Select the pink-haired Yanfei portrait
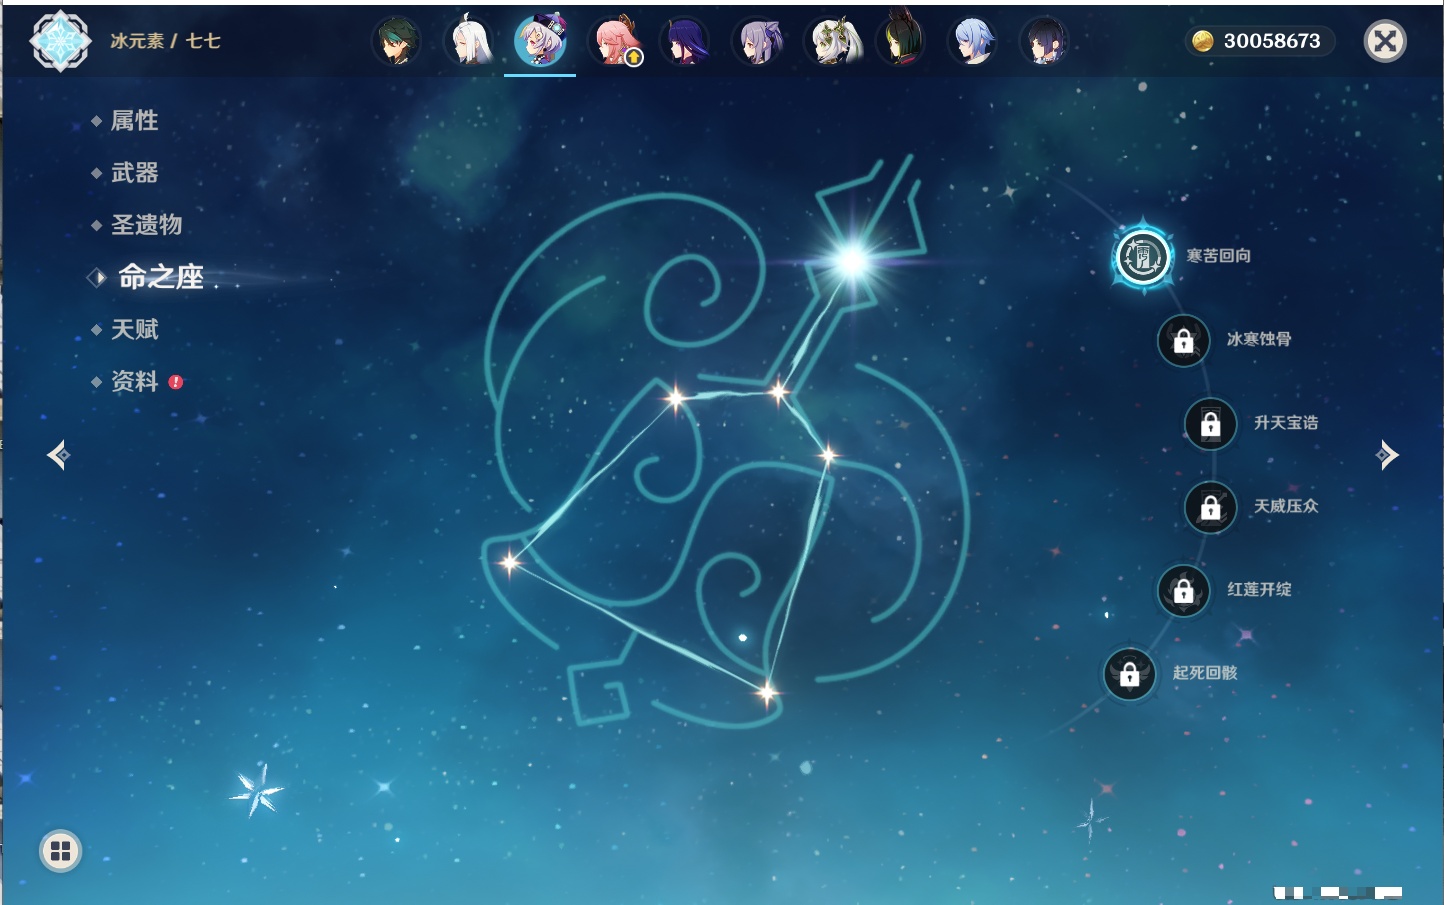 [614, 41]
